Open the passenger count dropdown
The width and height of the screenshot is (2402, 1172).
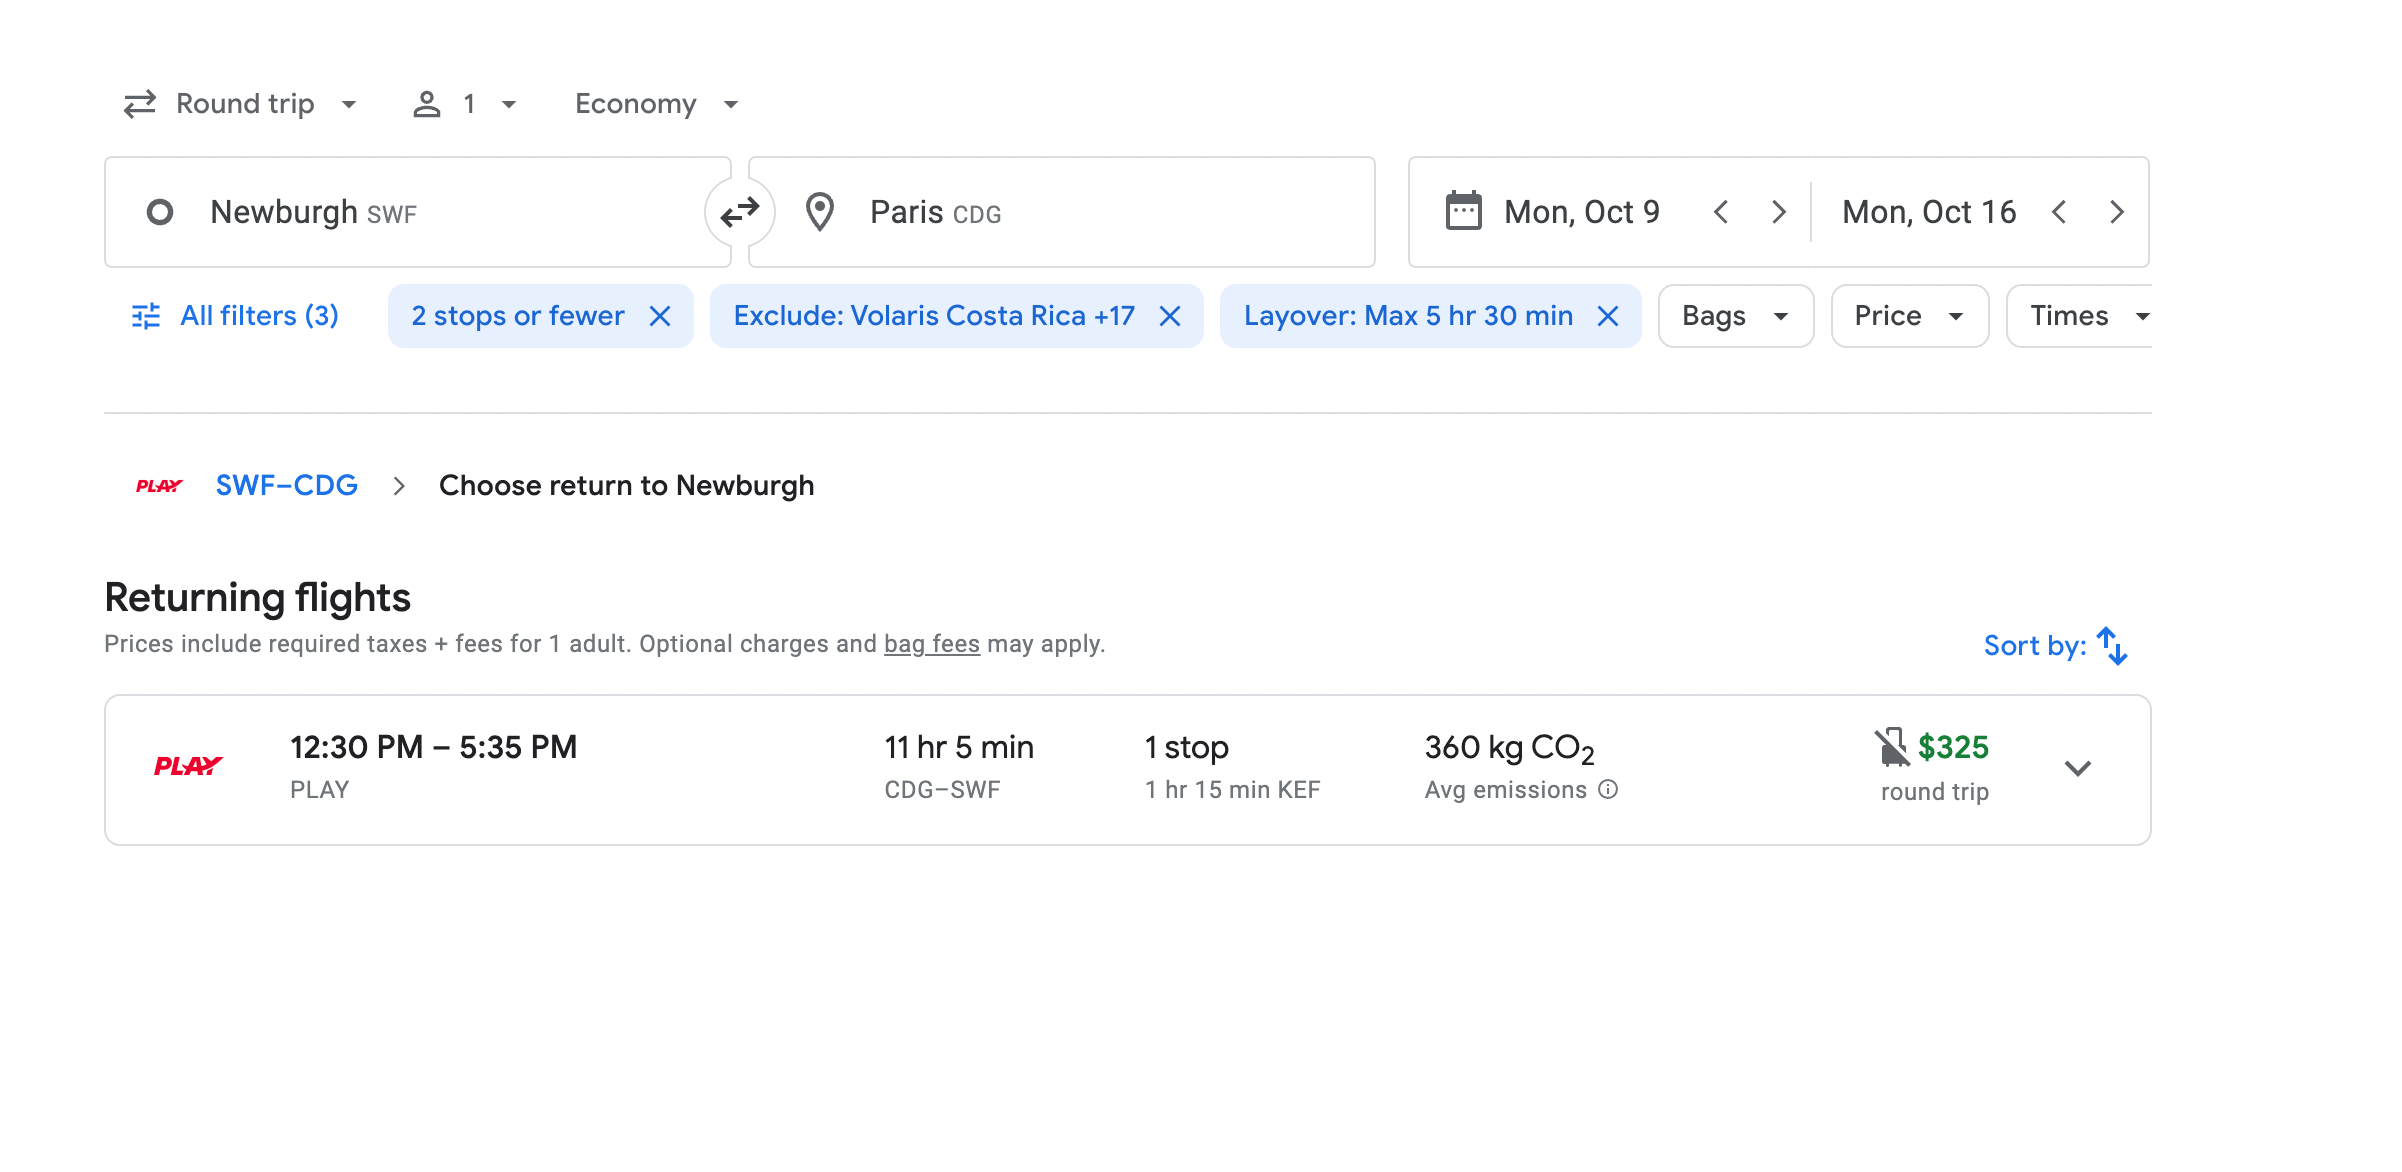coord(465,104)
